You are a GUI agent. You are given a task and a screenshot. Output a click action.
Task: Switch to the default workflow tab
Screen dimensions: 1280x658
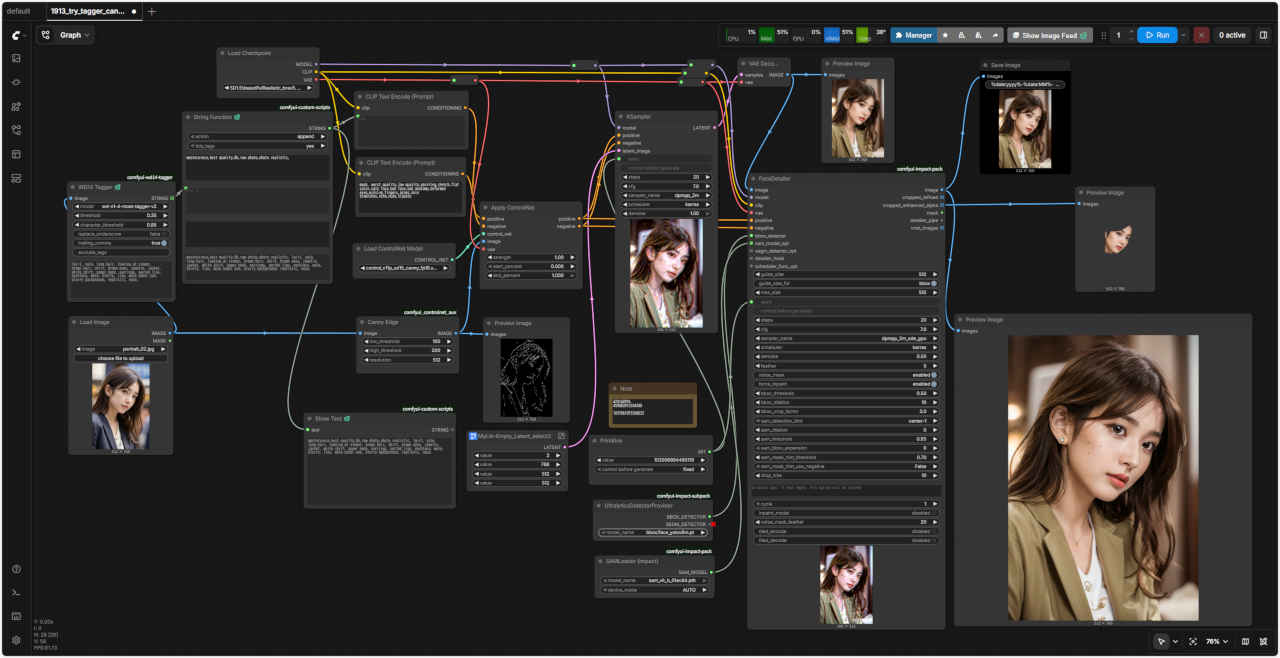tap(19, 11)
